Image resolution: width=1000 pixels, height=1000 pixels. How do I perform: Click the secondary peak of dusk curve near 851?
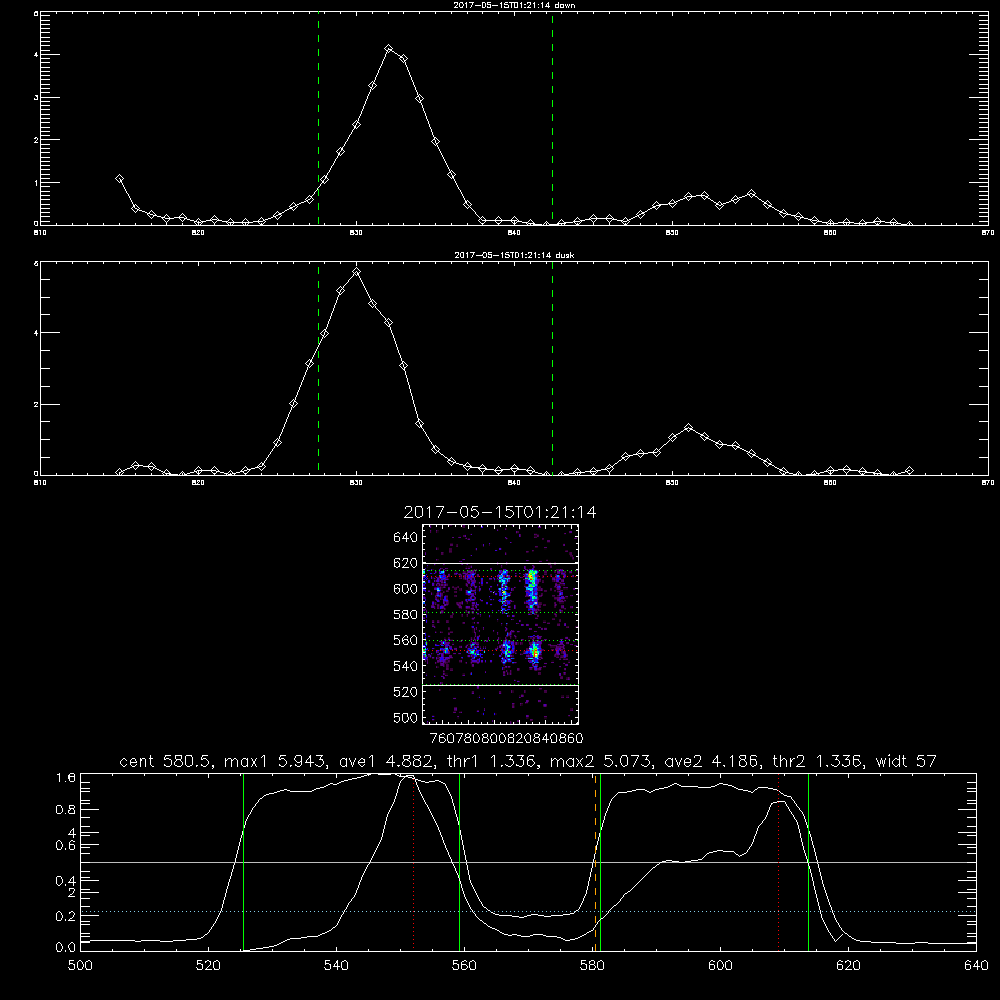688,427
